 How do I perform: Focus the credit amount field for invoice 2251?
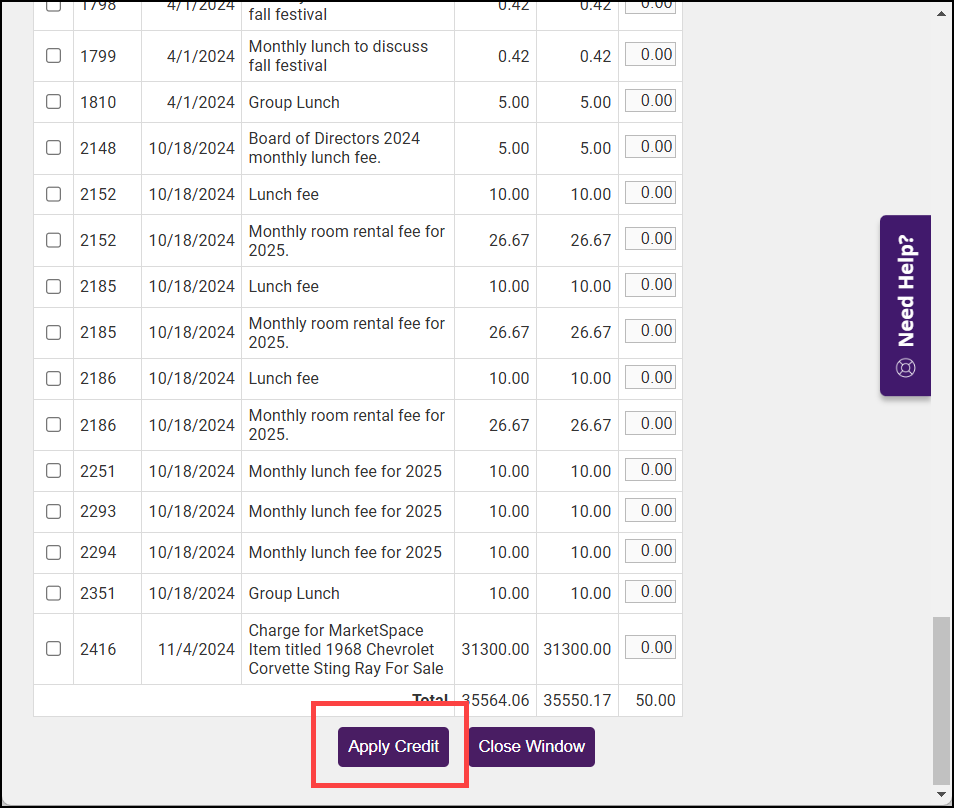(x=650, y=470)
